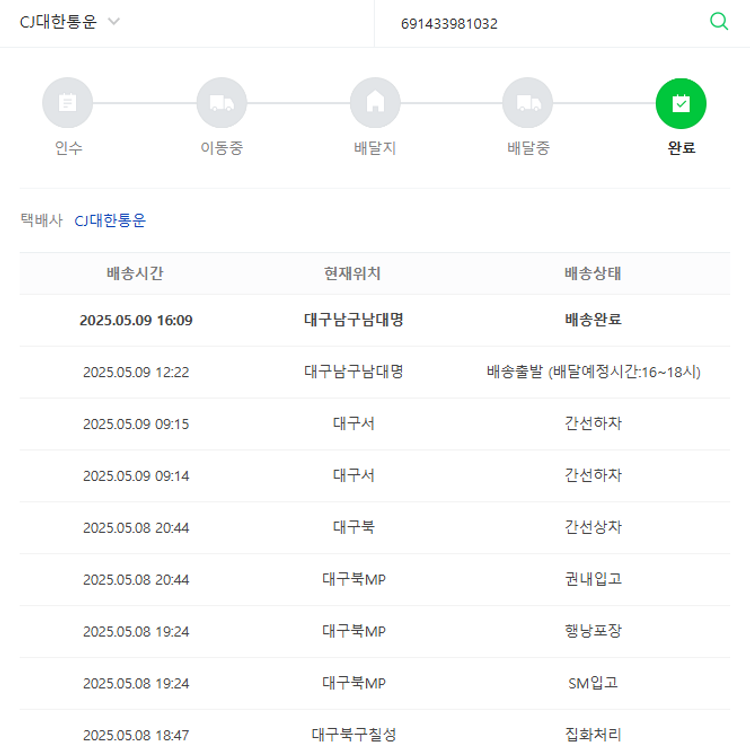Click the 배송시간 column header
The width and height of the screenshot is (750, 756).
pyautogui.click(x=136, y=273)
